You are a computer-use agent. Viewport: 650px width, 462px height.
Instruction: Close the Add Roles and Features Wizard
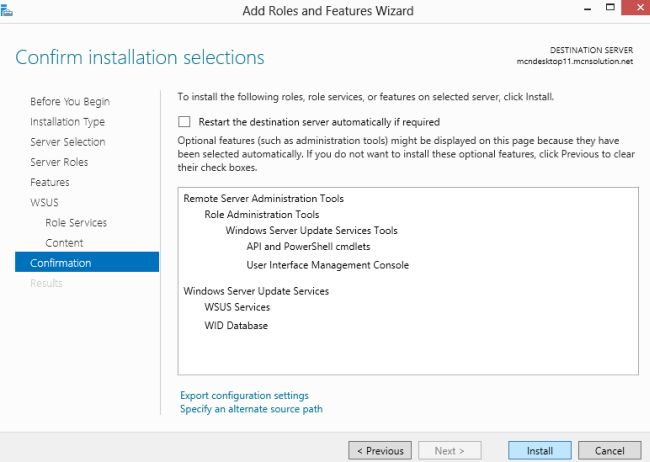[633, 10]
